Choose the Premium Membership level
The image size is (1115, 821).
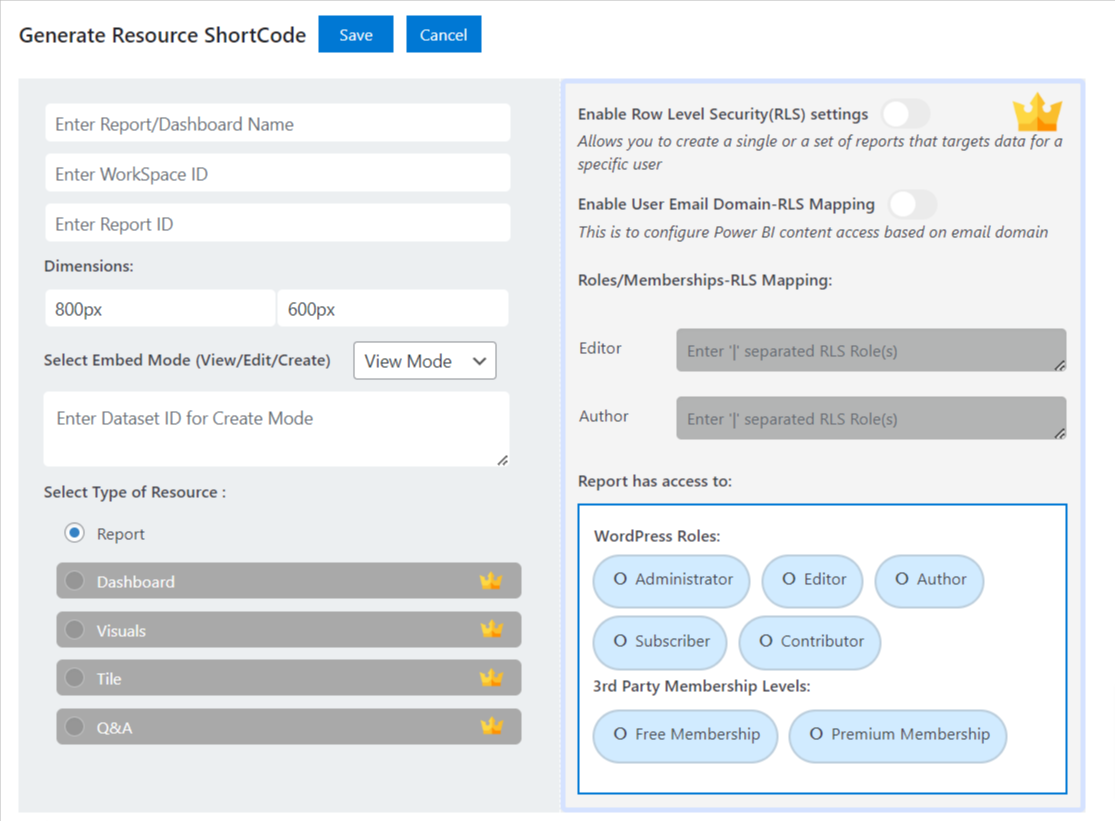[x=897, y=735]
